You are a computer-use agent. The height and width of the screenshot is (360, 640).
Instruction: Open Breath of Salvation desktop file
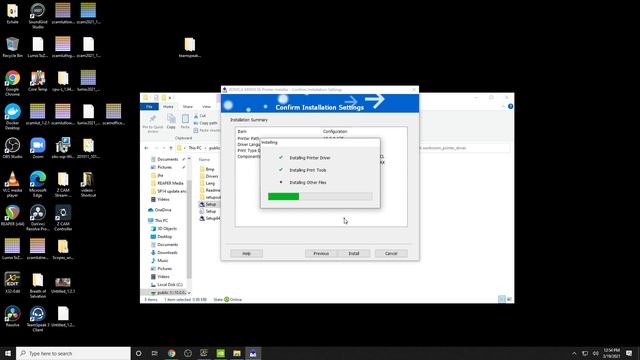tap(38, 285)
